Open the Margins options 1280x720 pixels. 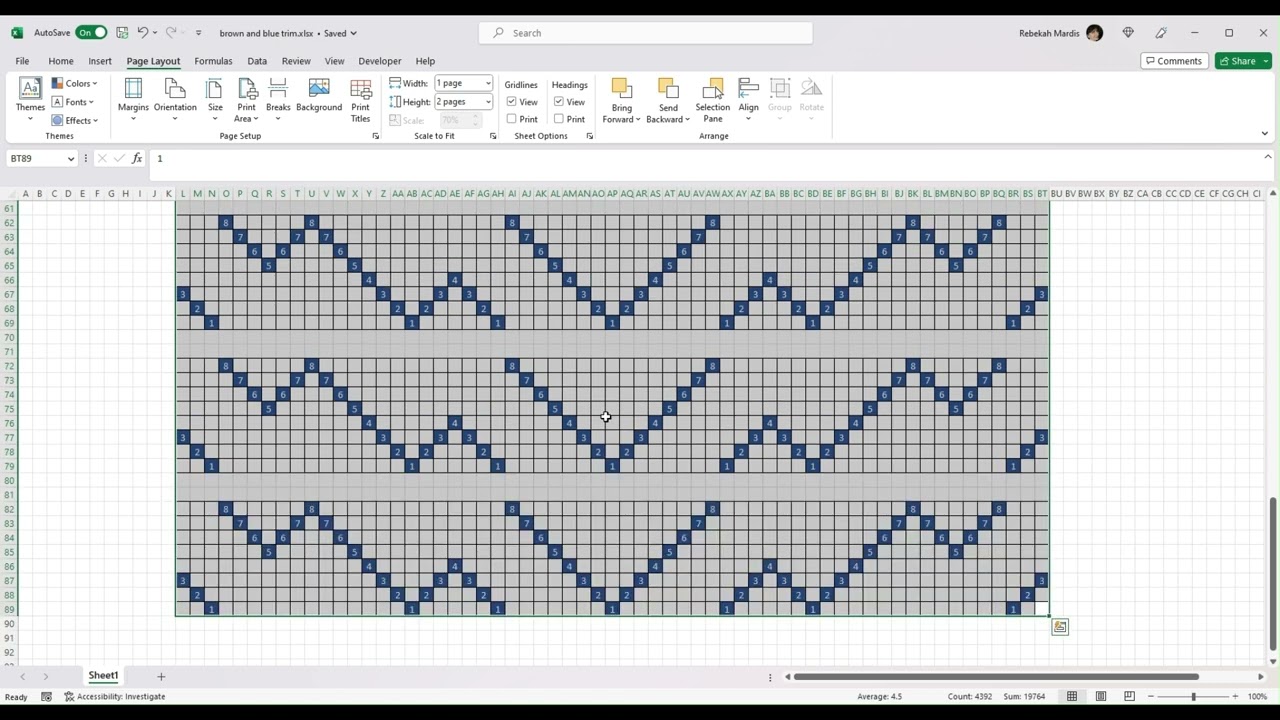133,100
